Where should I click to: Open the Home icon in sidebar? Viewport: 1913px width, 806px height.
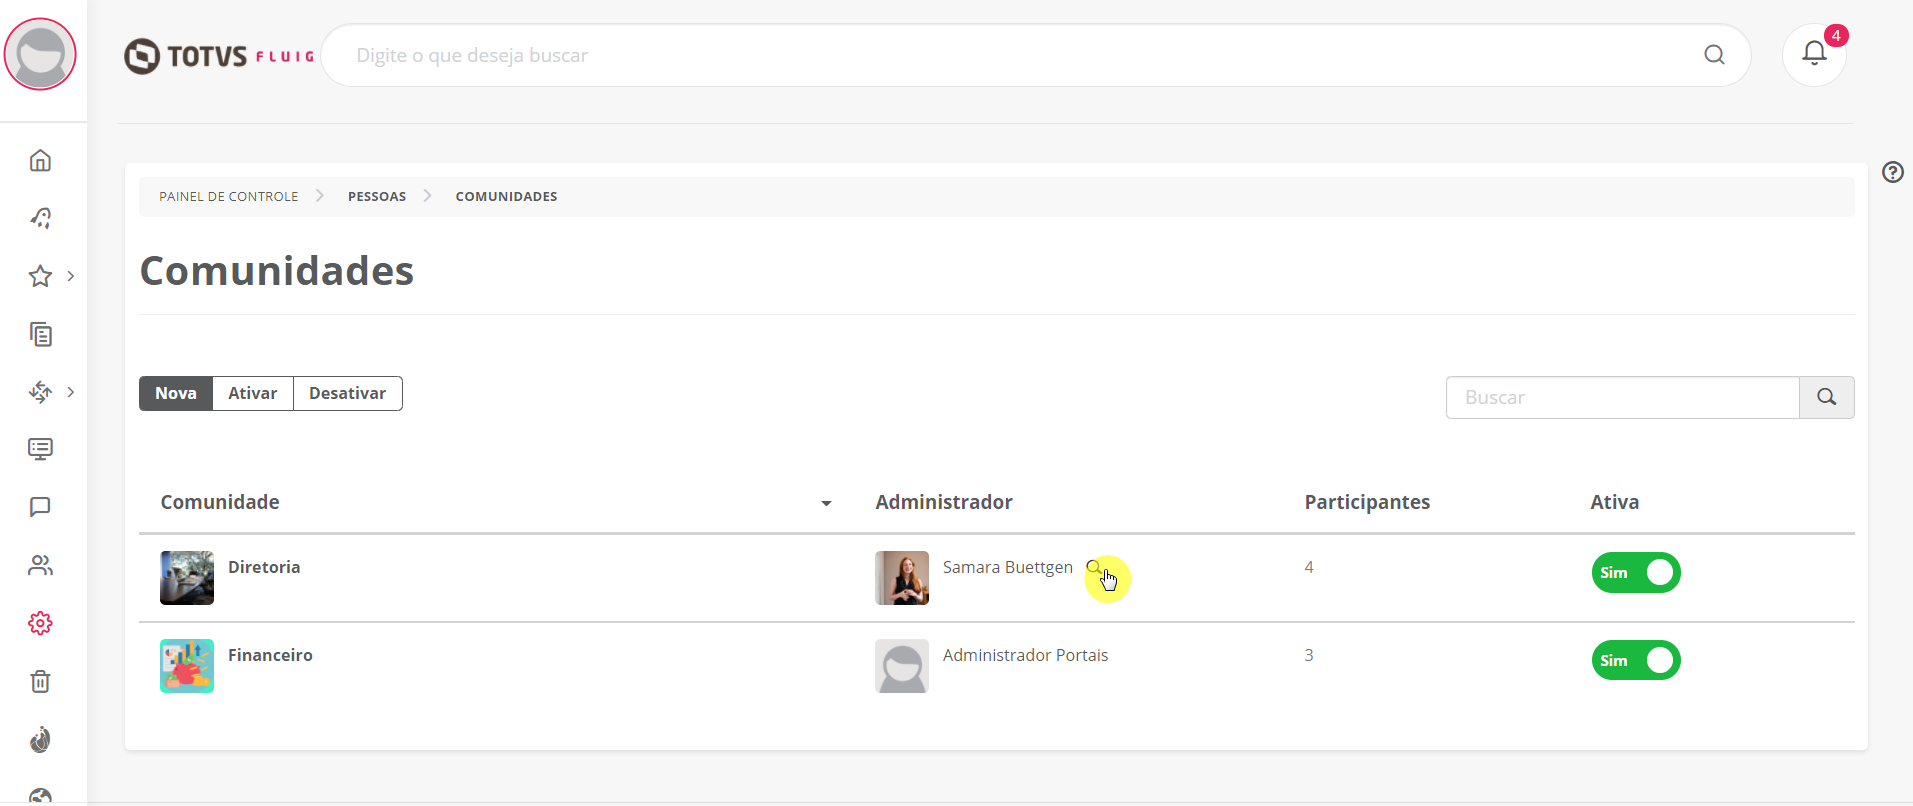tap(40, 160)
